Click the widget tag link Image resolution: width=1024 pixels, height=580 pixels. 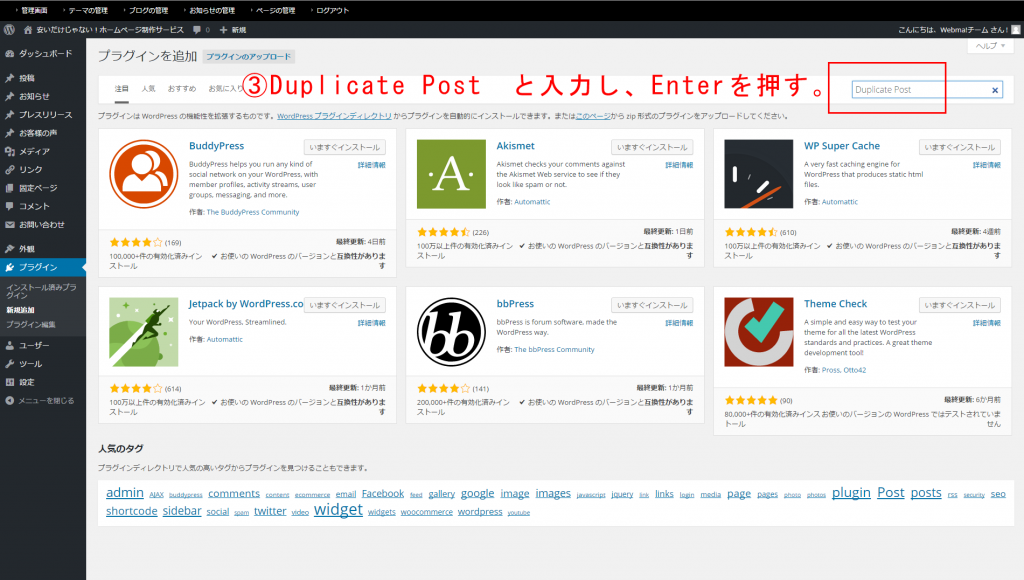click(338, 509)
